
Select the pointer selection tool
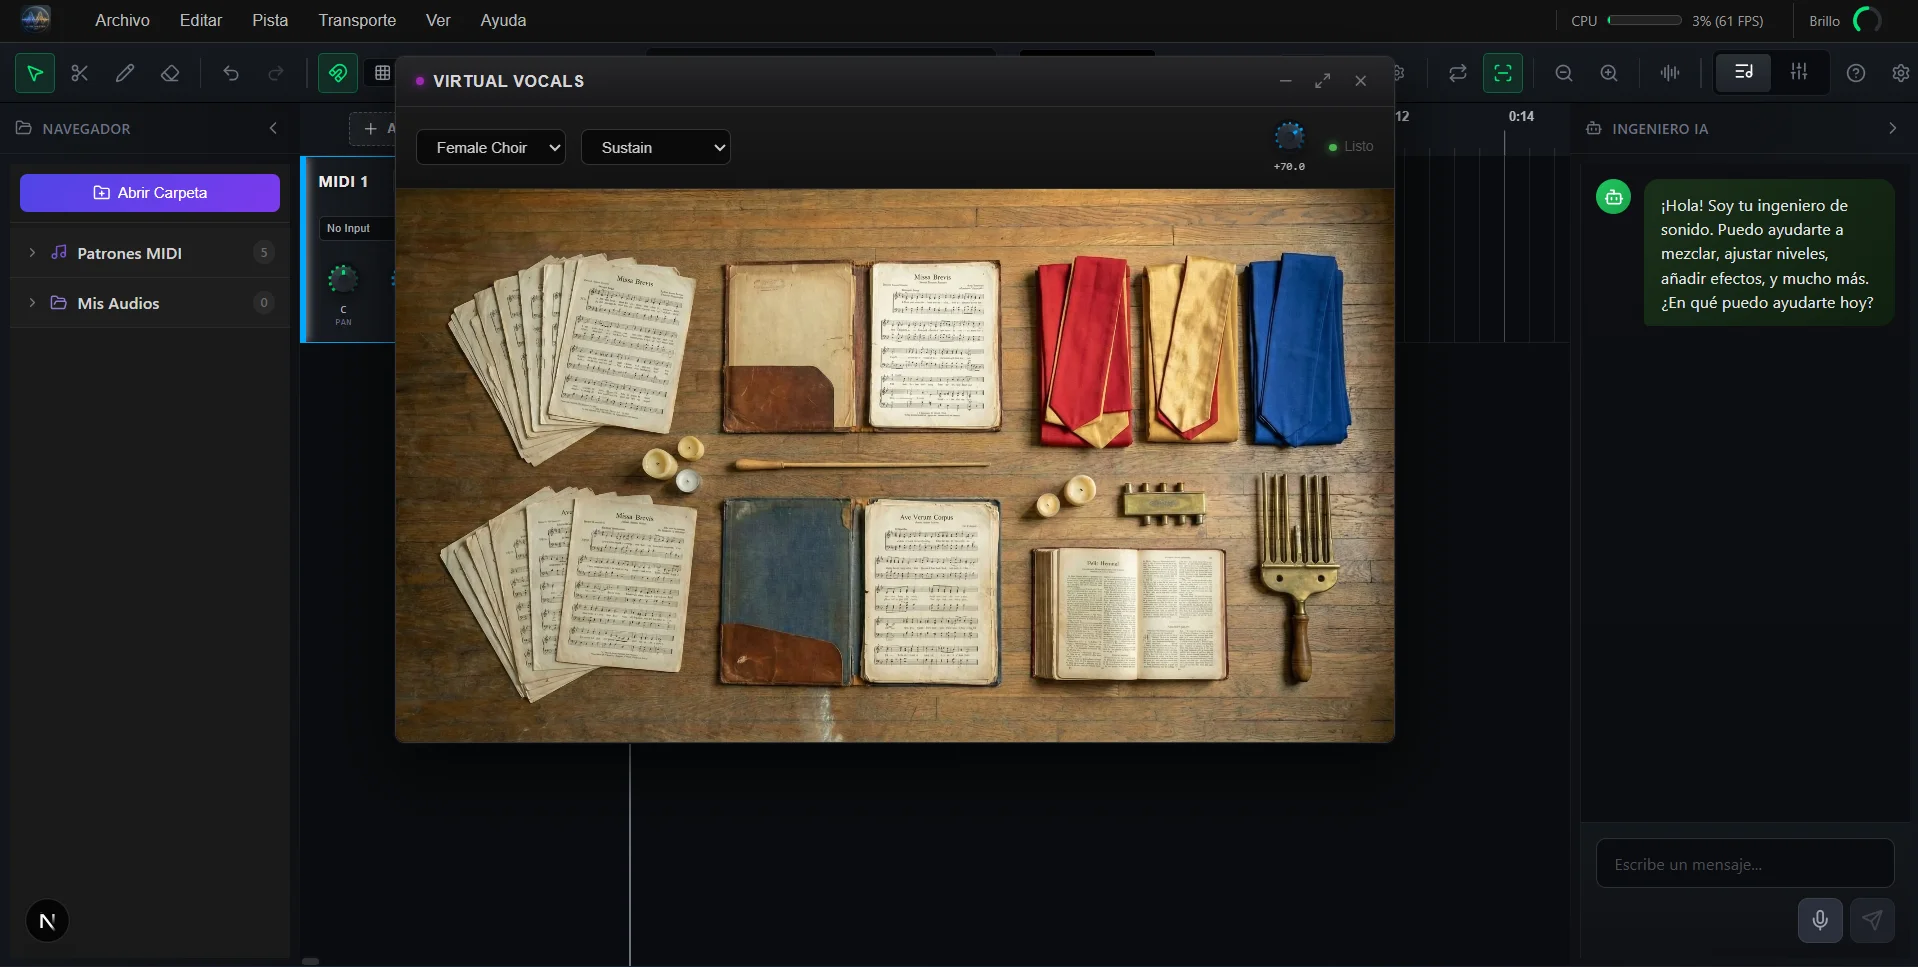35,73
